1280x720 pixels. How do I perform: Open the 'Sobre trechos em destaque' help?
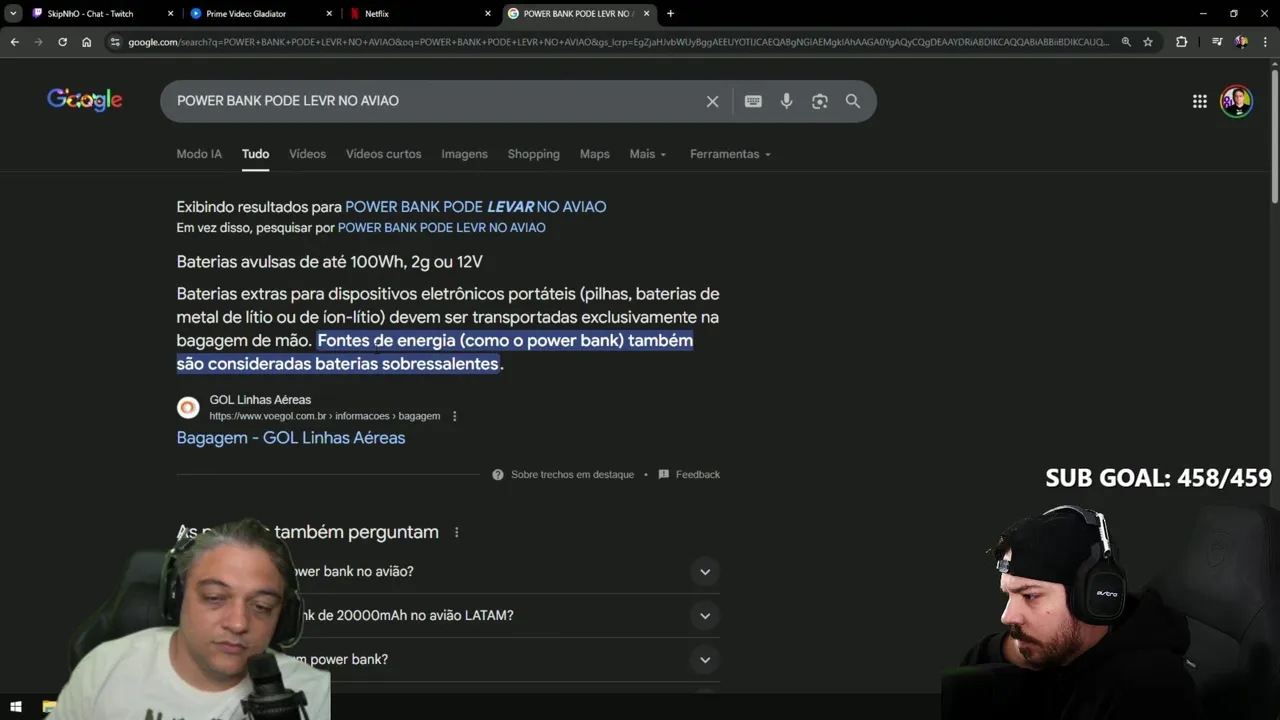[x=498, y=475]
